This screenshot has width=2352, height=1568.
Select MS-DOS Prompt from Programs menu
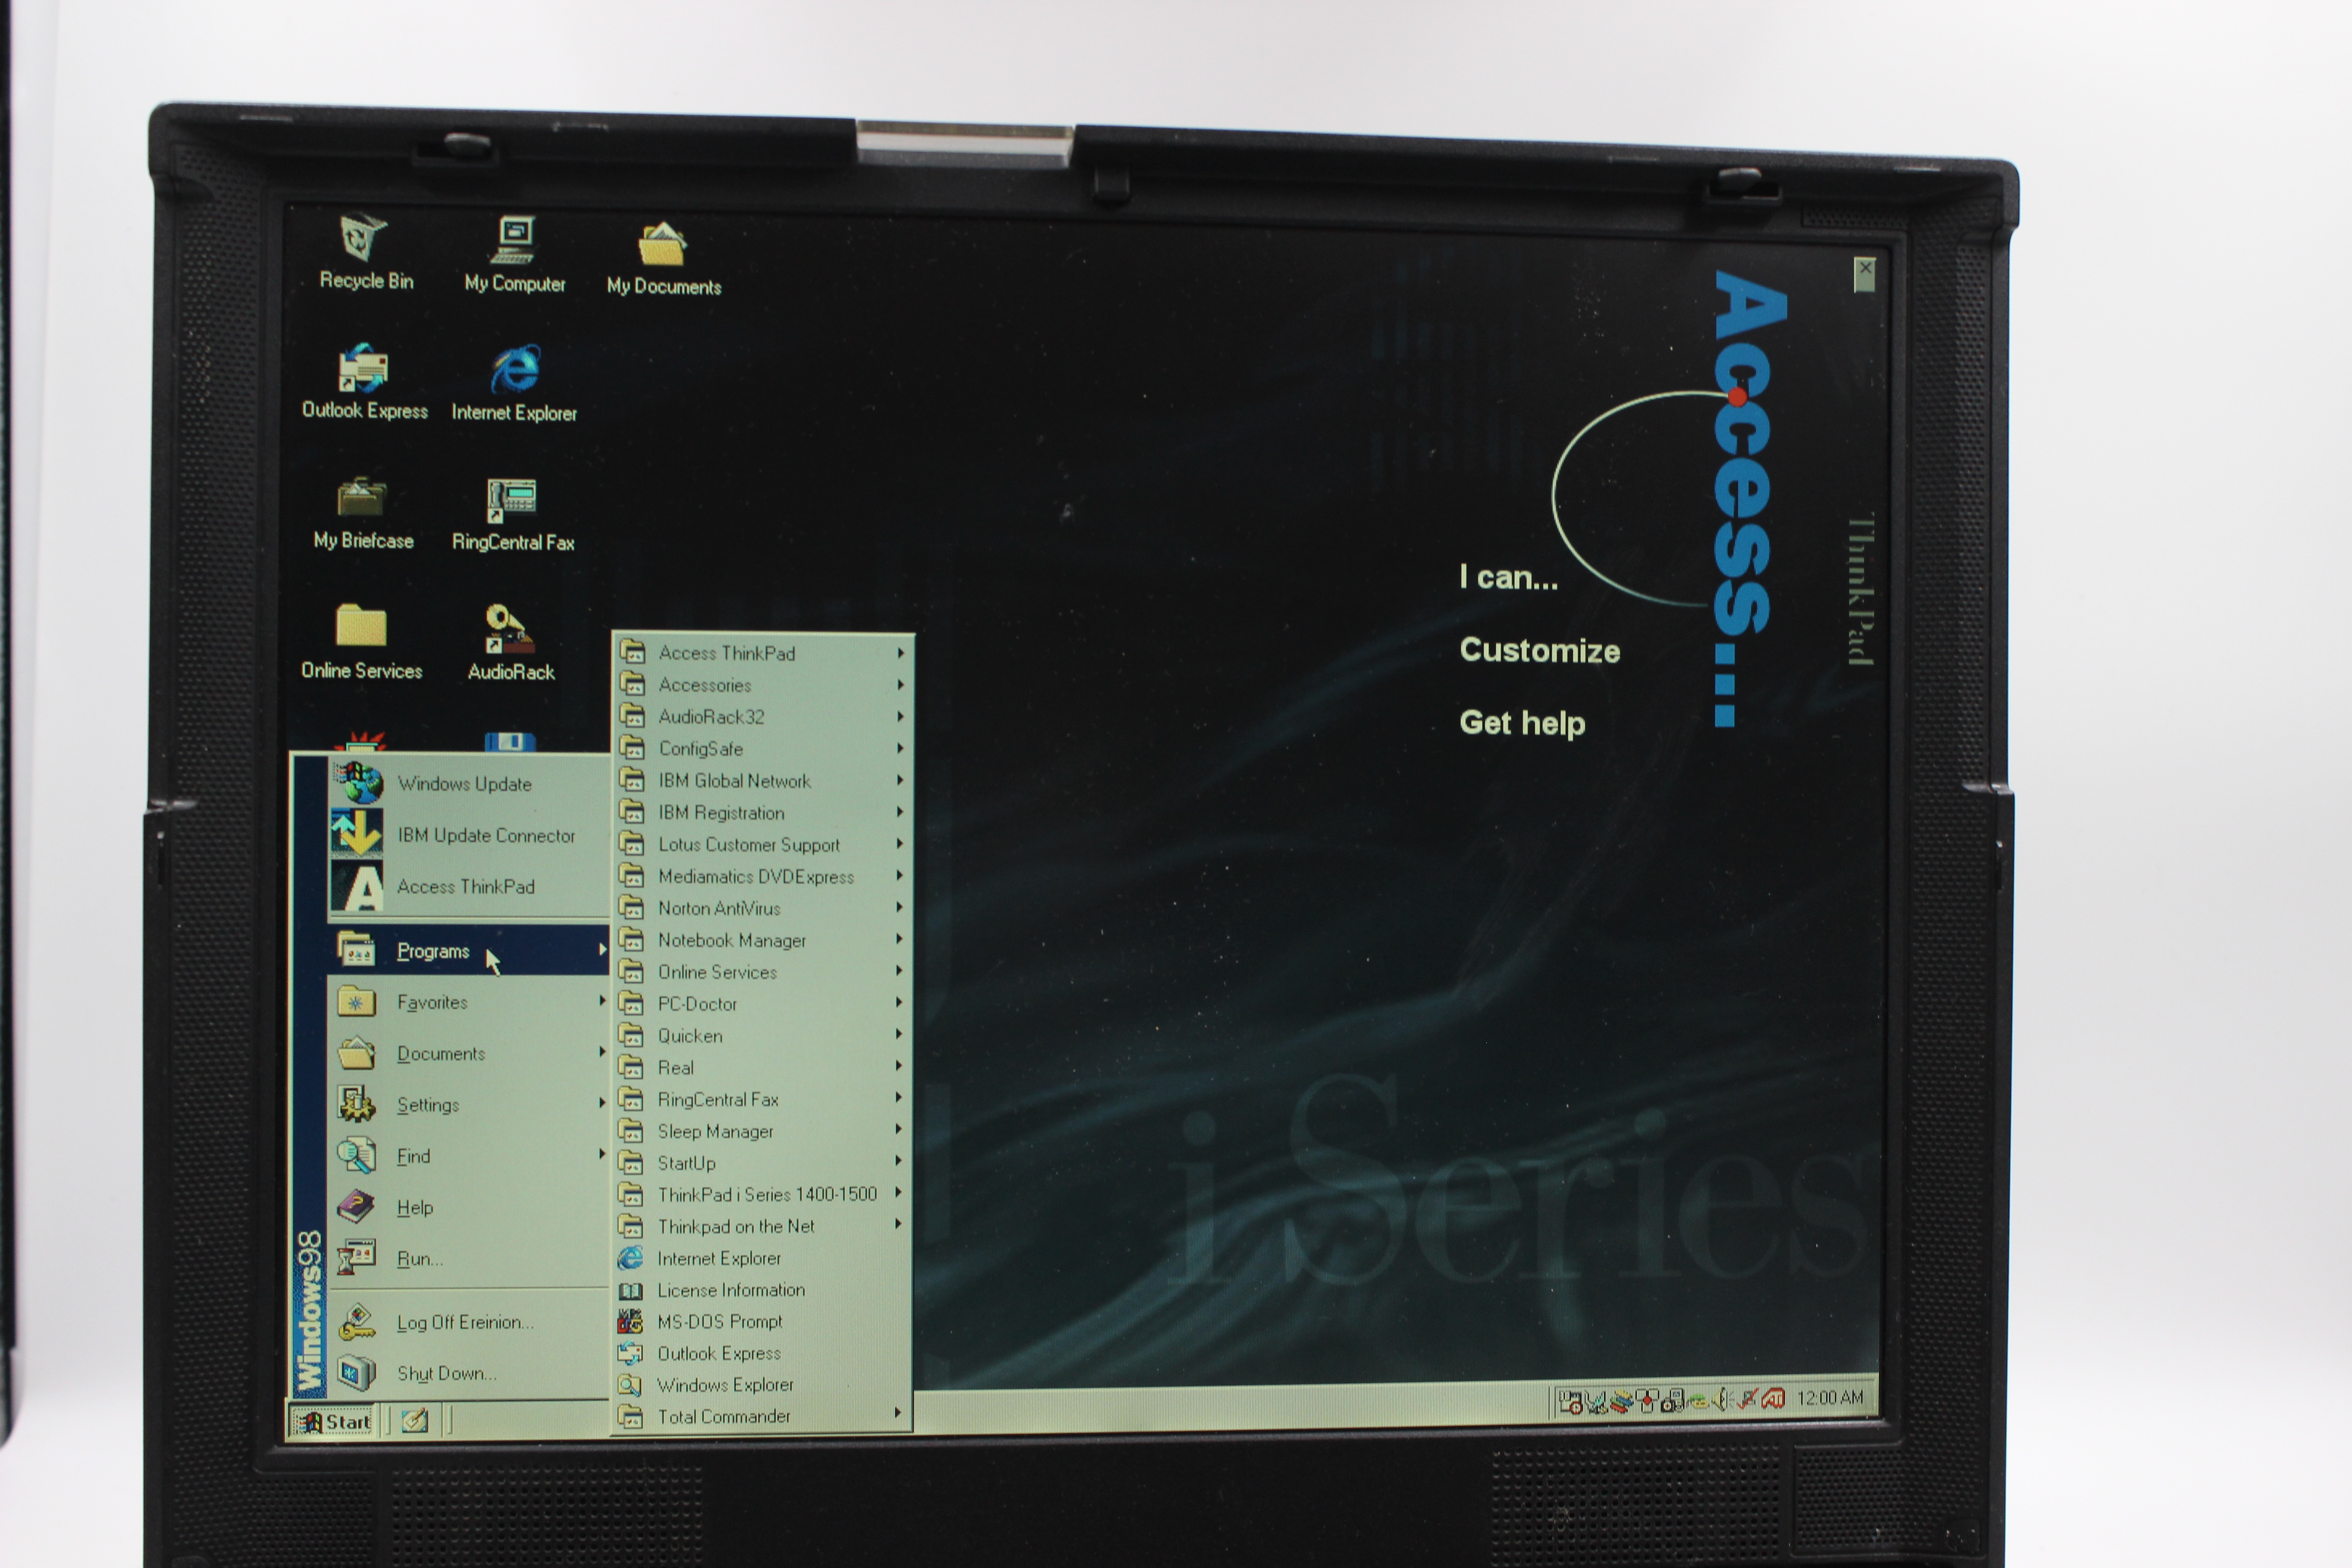(720, 1321)
